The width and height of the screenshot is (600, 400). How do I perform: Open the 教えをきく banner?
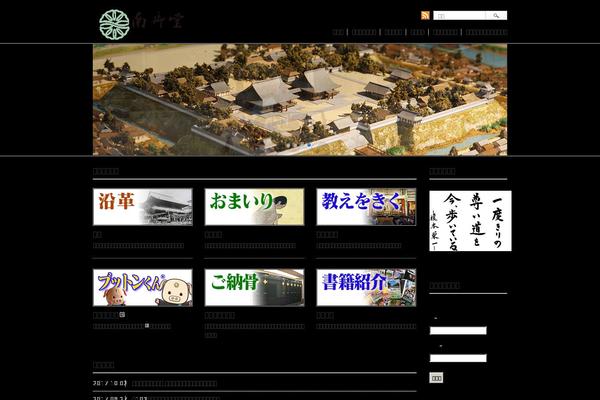click(x=366, y=207)
